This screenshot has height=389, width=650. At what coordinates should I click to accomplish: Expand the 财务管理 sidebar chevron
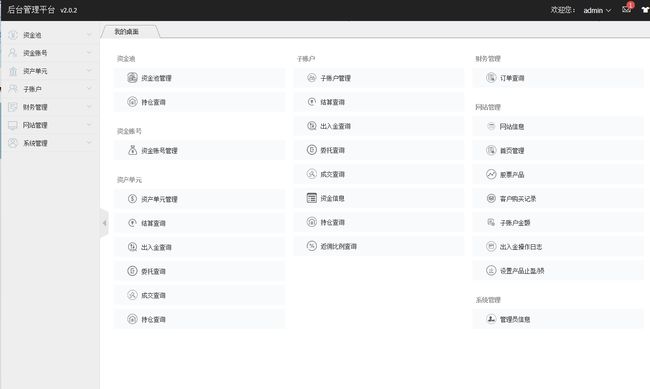[x=89, y=107]
